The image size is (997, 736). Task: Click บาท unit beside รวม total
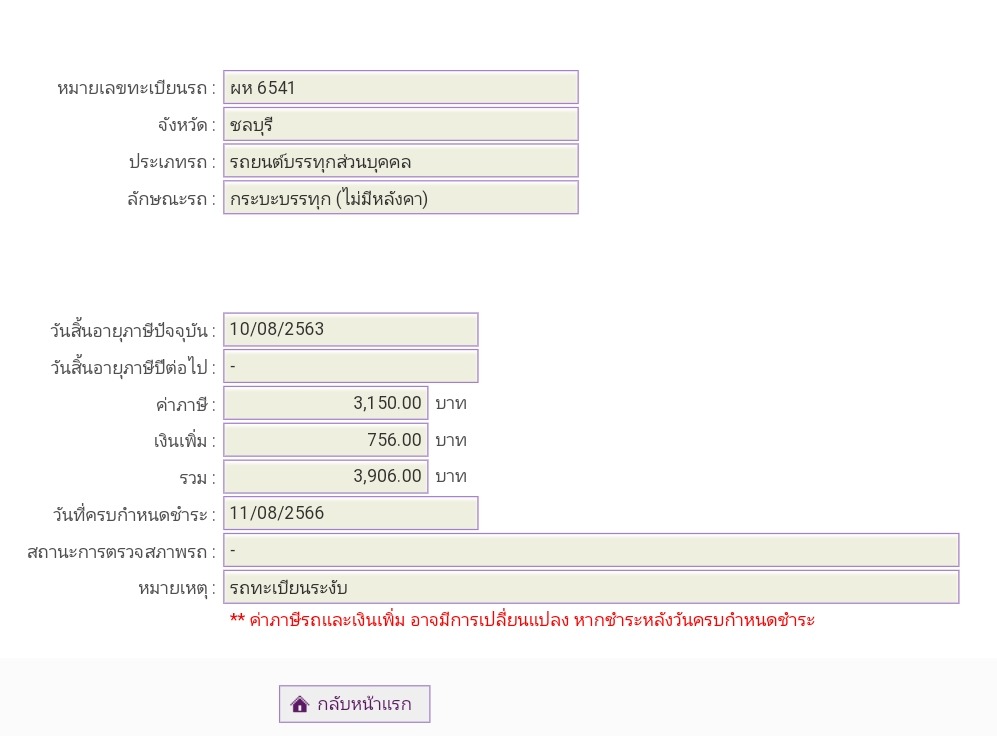click(451, 477)
